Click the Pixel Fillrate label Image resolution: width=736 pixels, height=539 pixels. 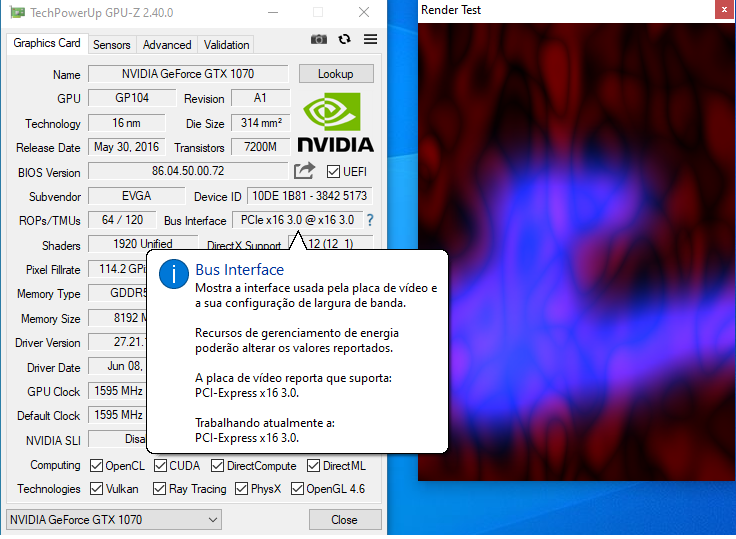tap(53, 270)
